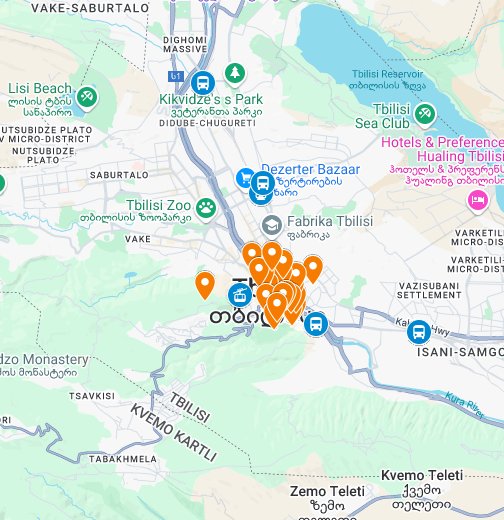Select the Kikvidze's Park tree marker
The width and height of the screenshot is (504, 520).
click(235, 73)
